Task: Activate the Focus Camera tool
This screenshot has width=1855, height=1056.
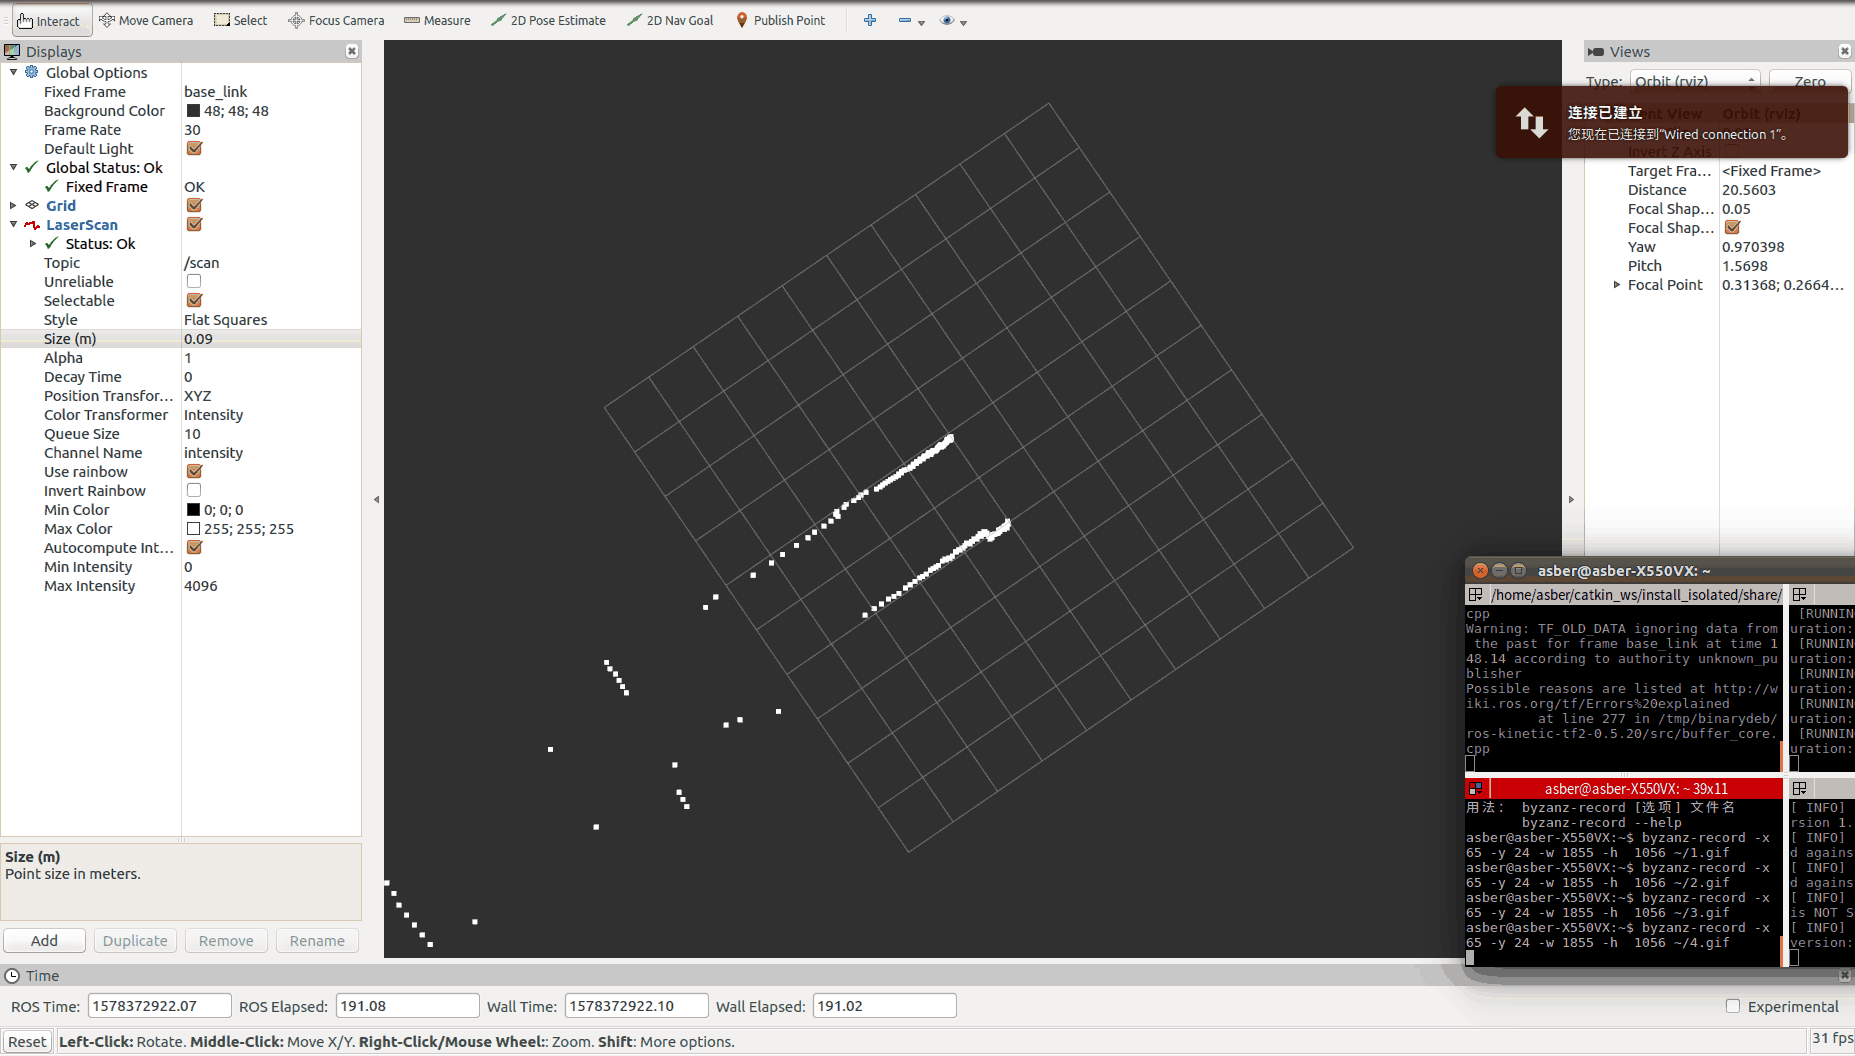Action: (x=336, y=20)
